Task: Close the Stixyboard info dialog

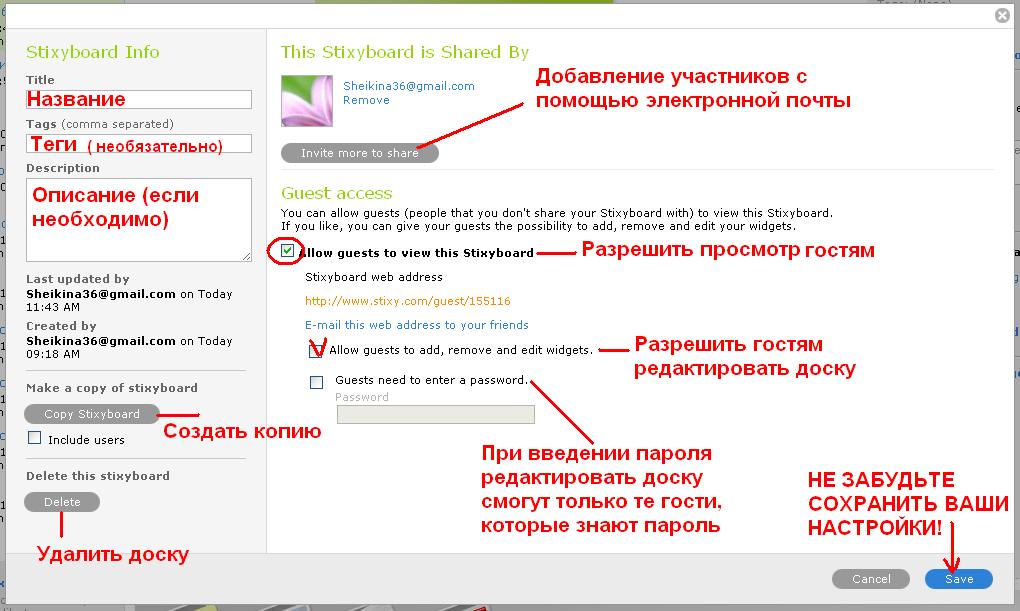Action: (1002, 15)
